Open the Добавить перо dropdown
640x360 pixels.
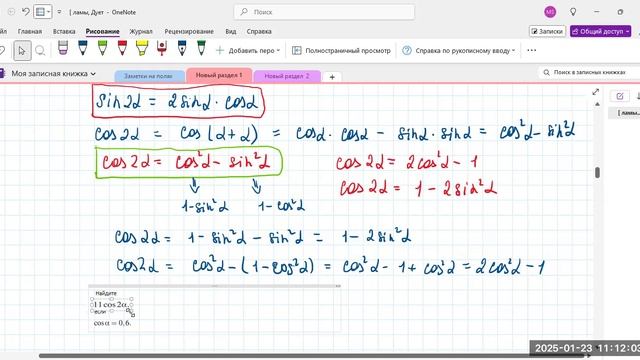pos(248,51)
